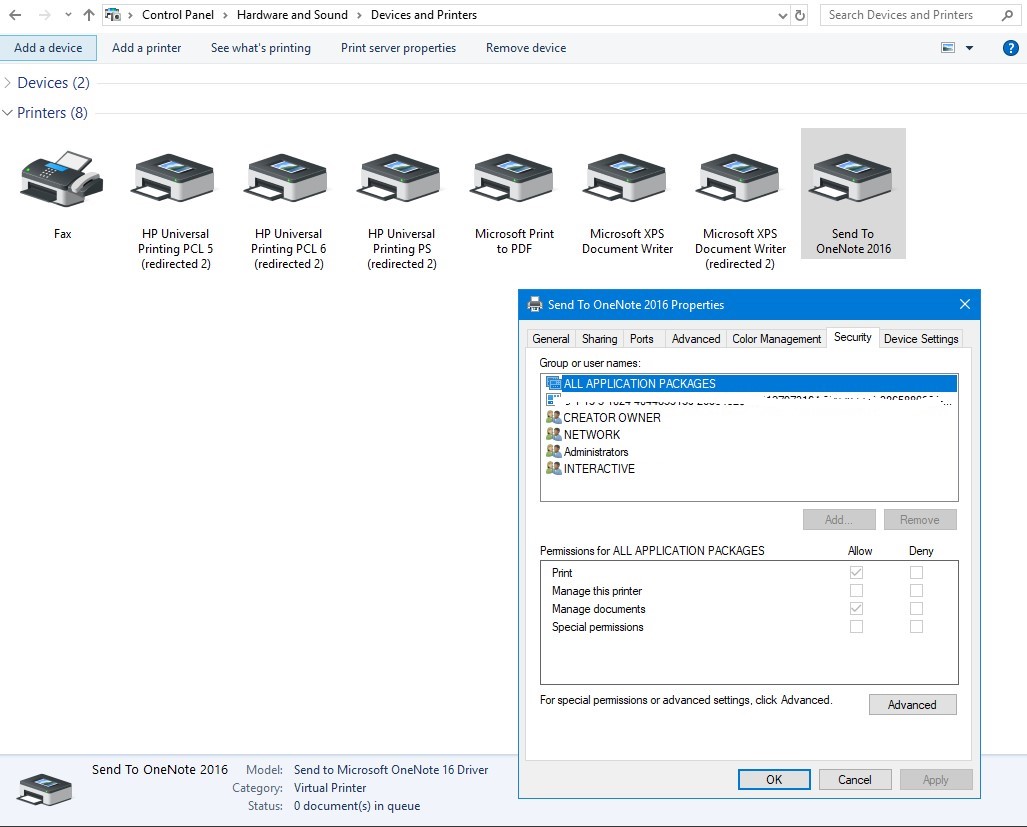
Task: Select the Fax printer icon
Action: coord(62,180)
